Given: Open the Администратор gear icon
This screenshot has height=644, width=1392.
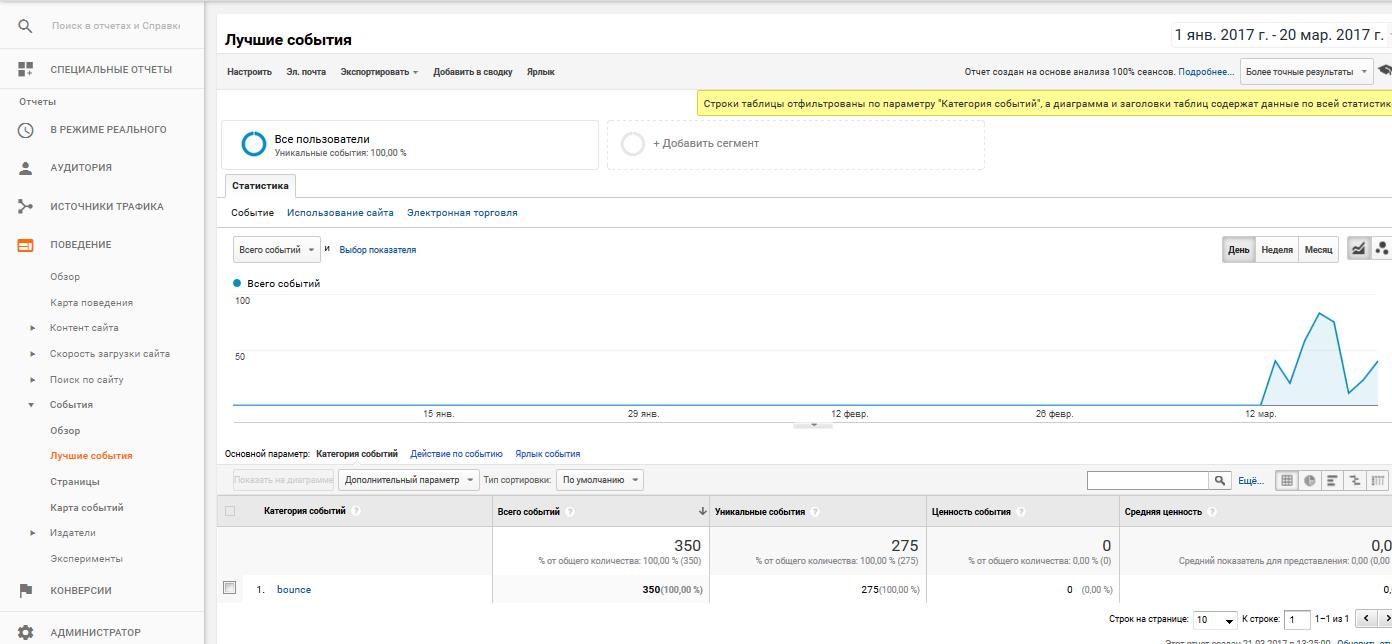Looking at the screenshot, I should [26, 632].
